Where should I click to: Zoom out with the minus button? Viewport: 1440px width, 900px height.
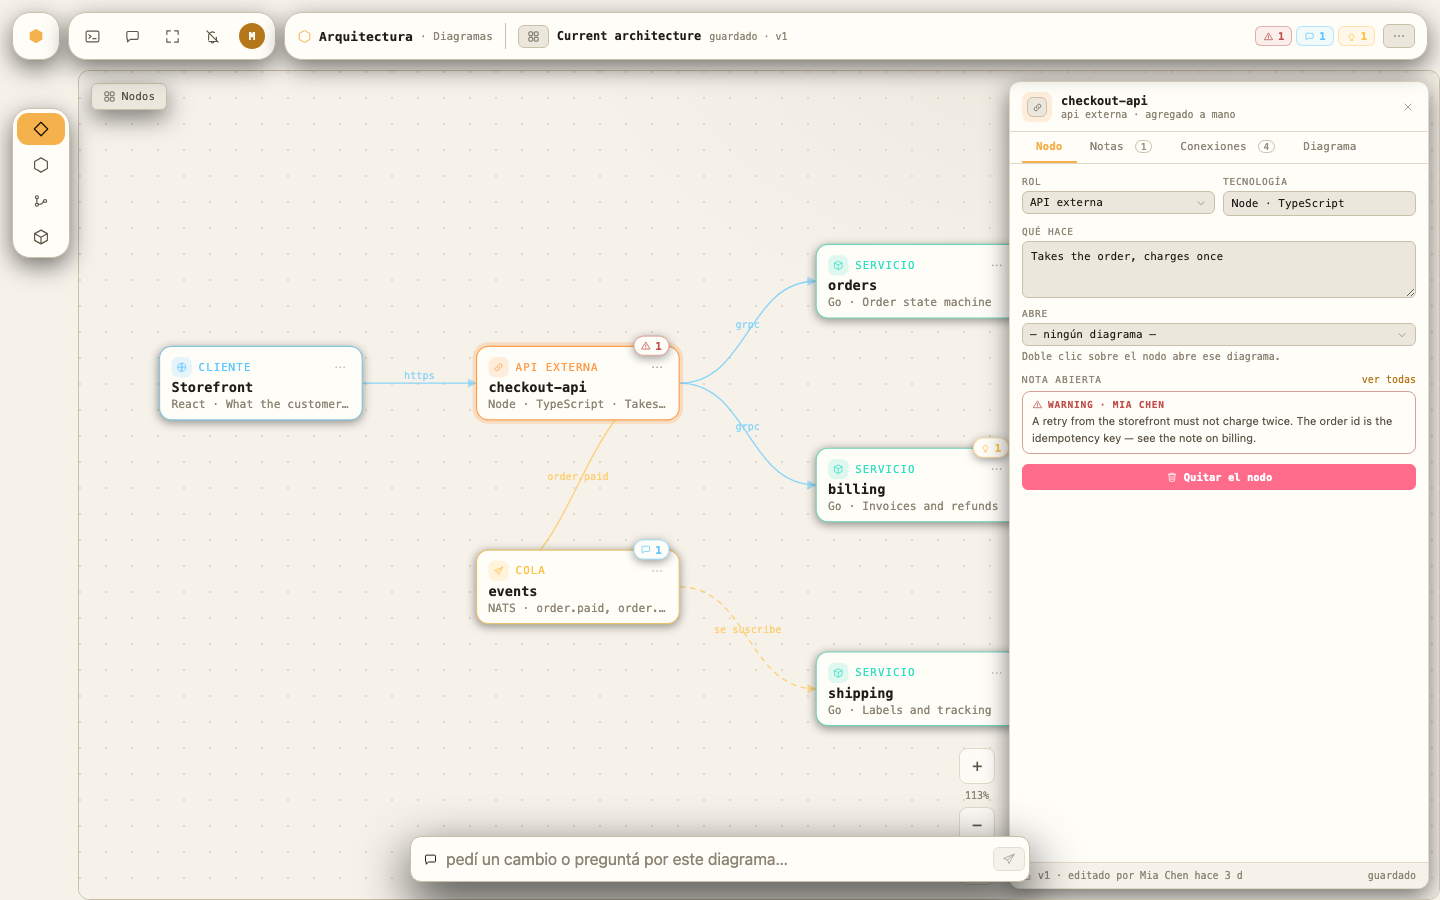coord(977,825)
